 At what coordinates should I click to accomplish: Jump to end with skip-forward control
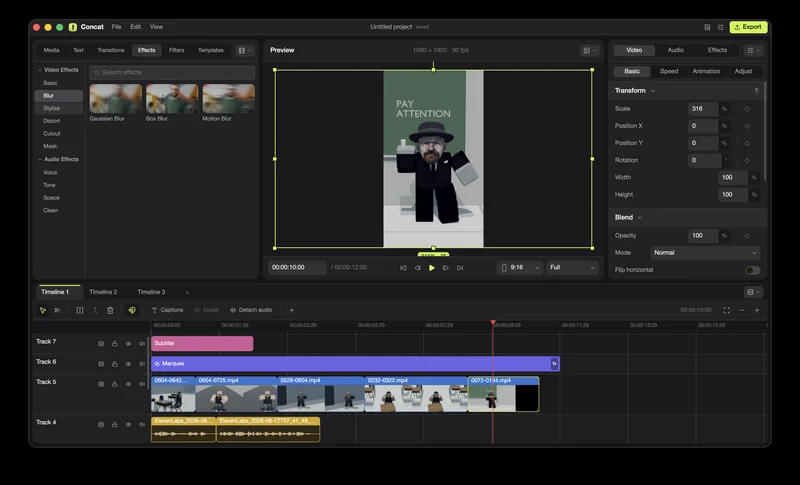pyautogui.click(x=460, y=268)
